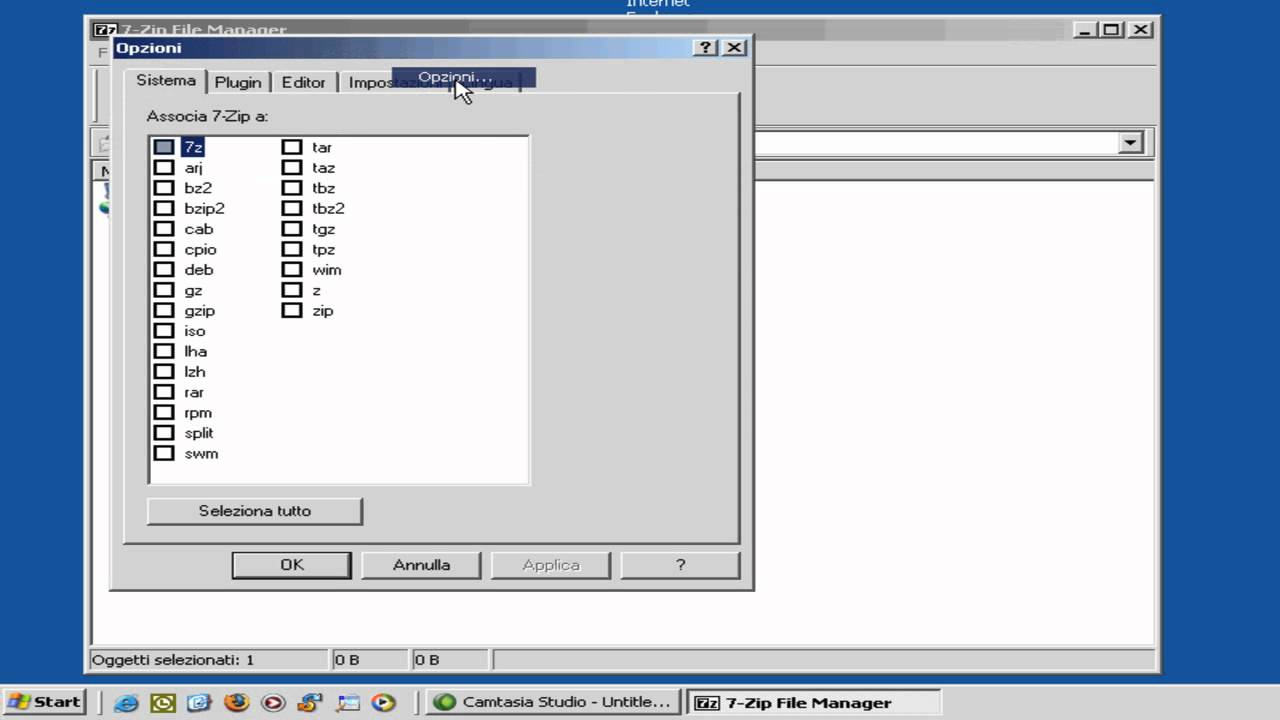This screenshot has height=720, width=1280.
Task: Enable the tgz file association
Action: [292, 229]
